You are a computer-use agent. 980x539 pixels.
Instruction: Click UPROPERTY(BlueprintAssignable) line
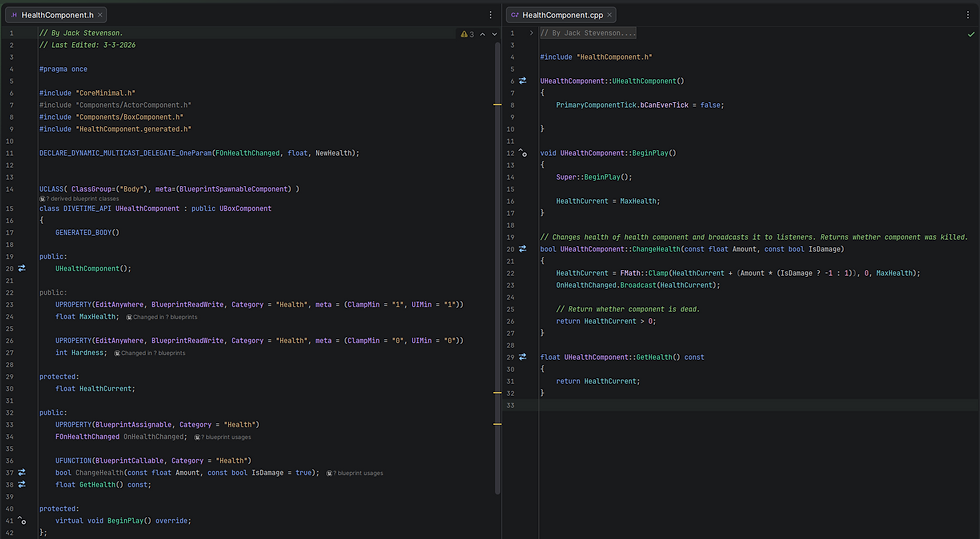click(x=158, y=425)
